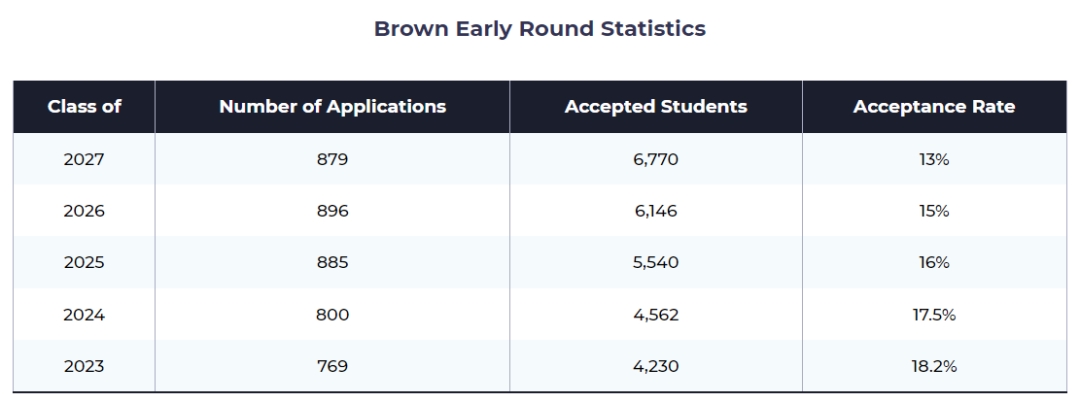Select the 15% acceptance rate cell
This screenshot has height=402, width=1080.
[x=933, y=211]
